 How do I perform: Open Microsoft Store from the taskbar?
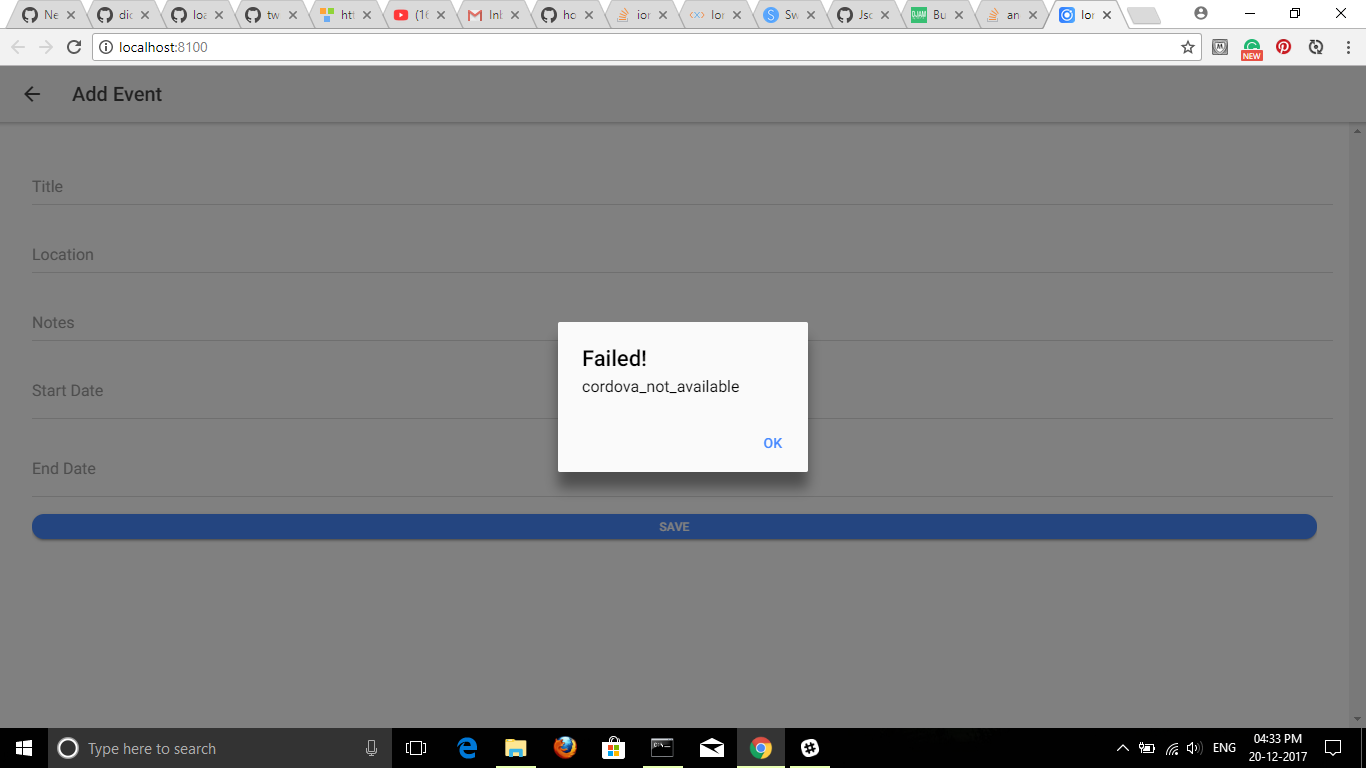(614, 748)
